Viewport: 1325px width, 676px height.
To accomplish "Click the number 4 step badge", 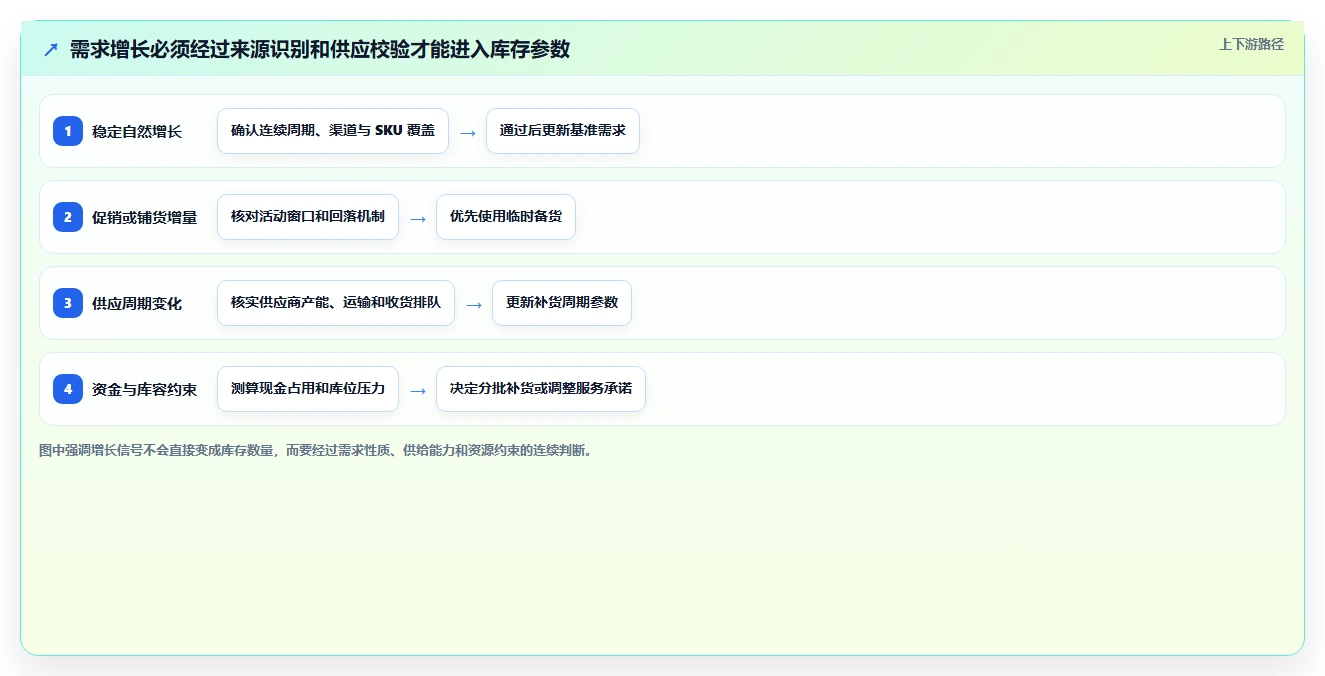I will (x=68, y=389).
